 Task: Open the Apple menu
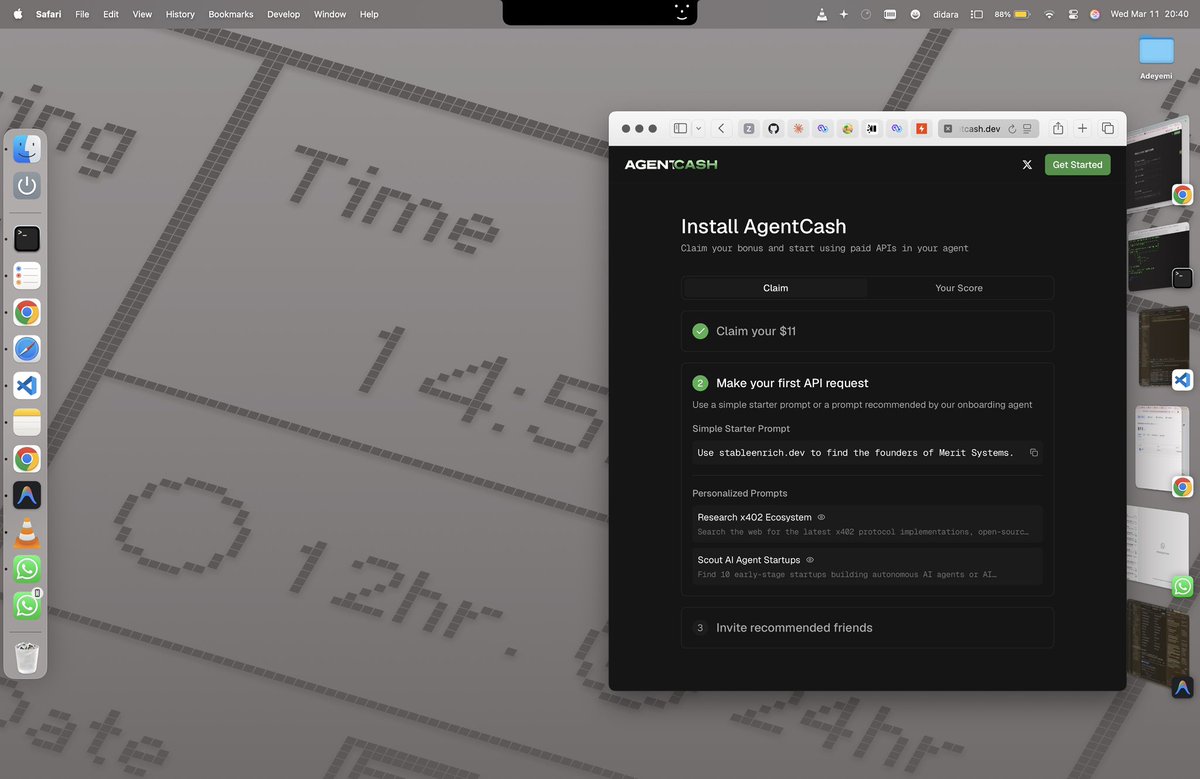tap(17, 15)
